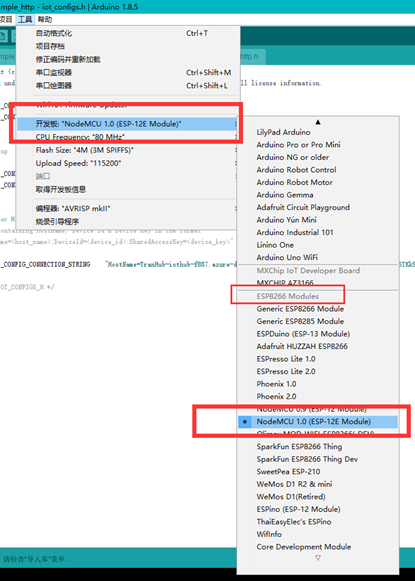
Task: Choose SparkFun ESP8266 Thing Dev
Action: point(318,459)
